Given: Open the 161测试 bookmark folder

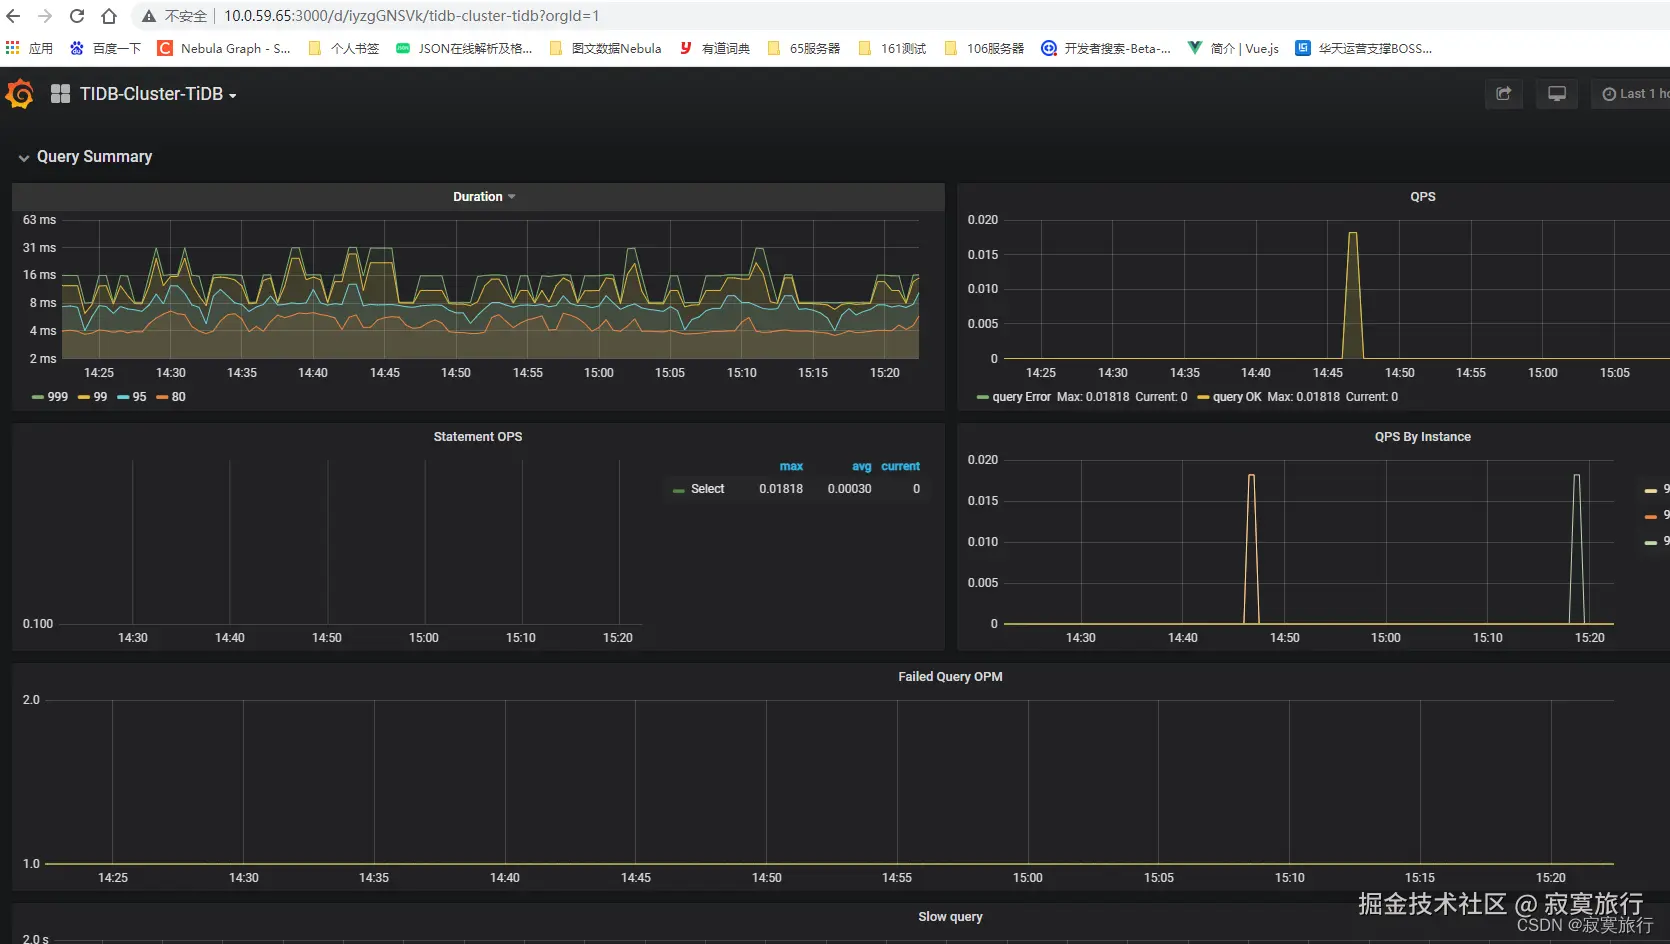Looking at the screenshot, I should click(x=892, y=48).
